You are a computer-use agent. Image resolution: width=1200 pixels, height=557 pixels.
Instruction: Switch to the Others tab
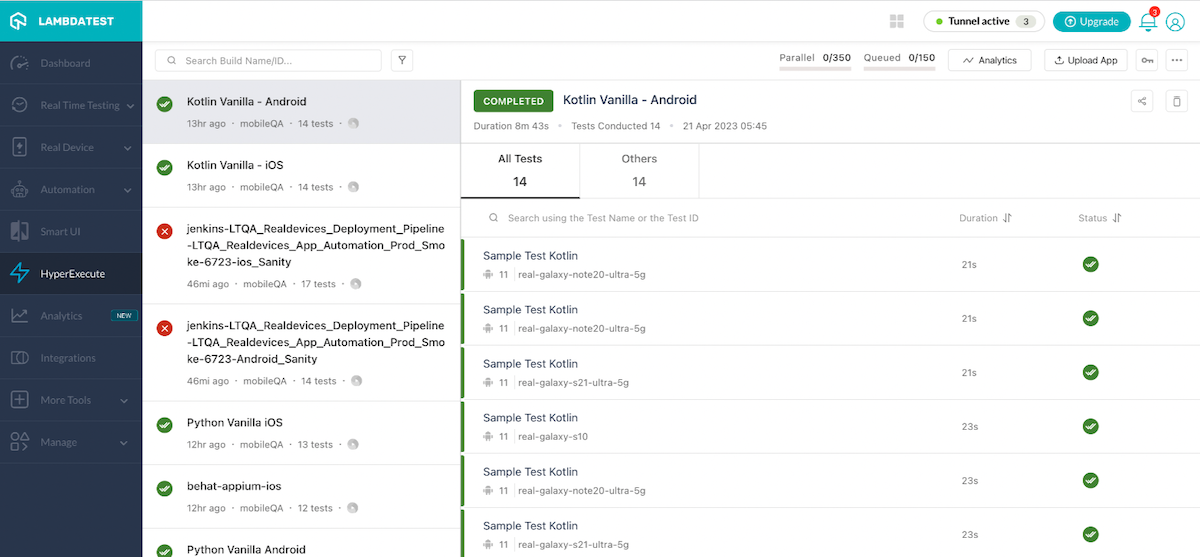(x=639, y=171)
